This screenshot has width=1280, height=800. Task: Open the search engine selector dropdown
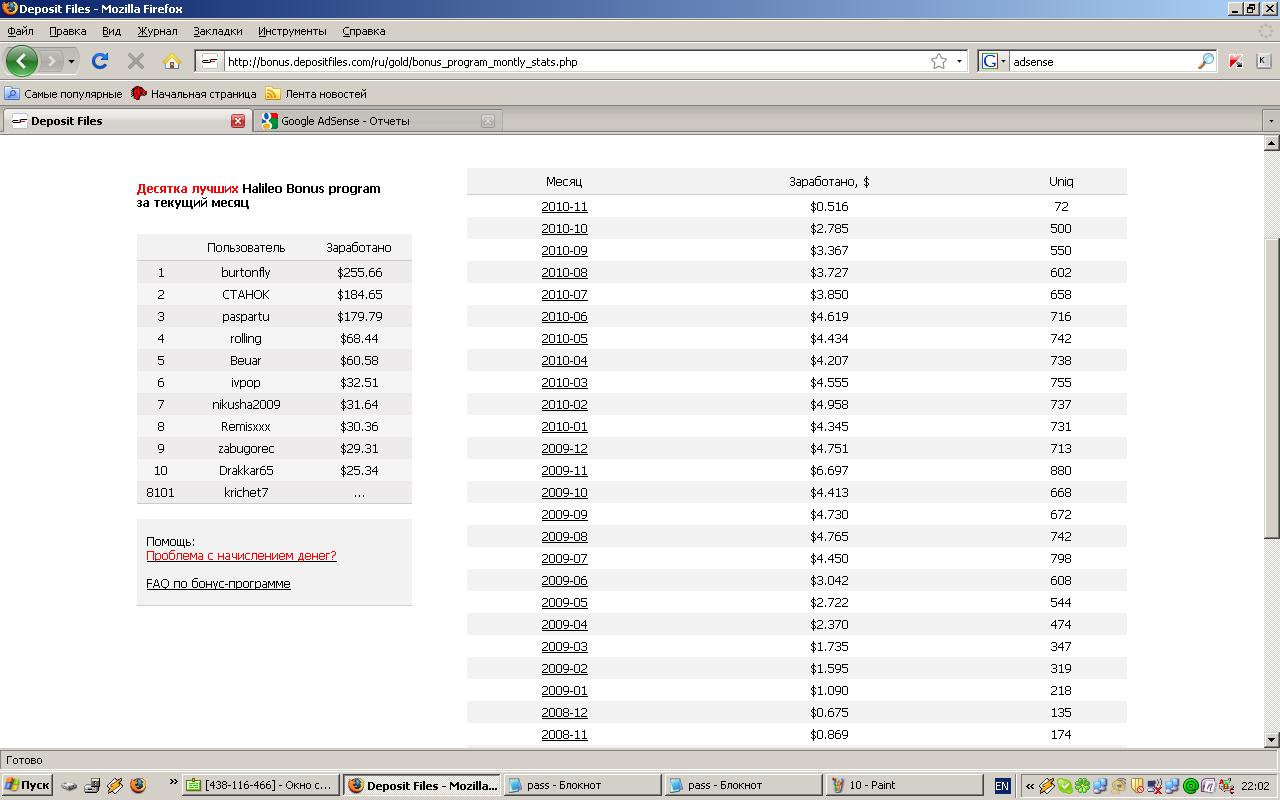pos(993,61)
